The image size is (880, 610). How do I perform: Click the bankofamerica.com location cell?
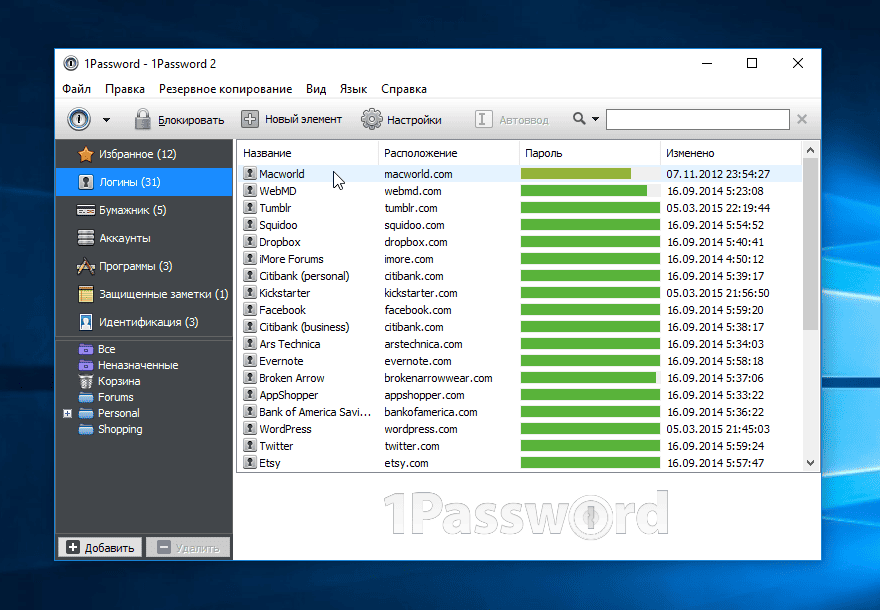point(430,412)
